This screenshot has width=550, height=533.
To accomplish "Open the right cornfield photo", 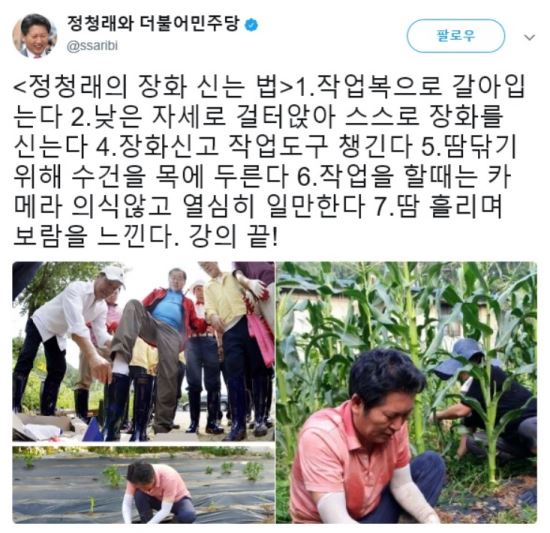I will [x=407, y=393].
